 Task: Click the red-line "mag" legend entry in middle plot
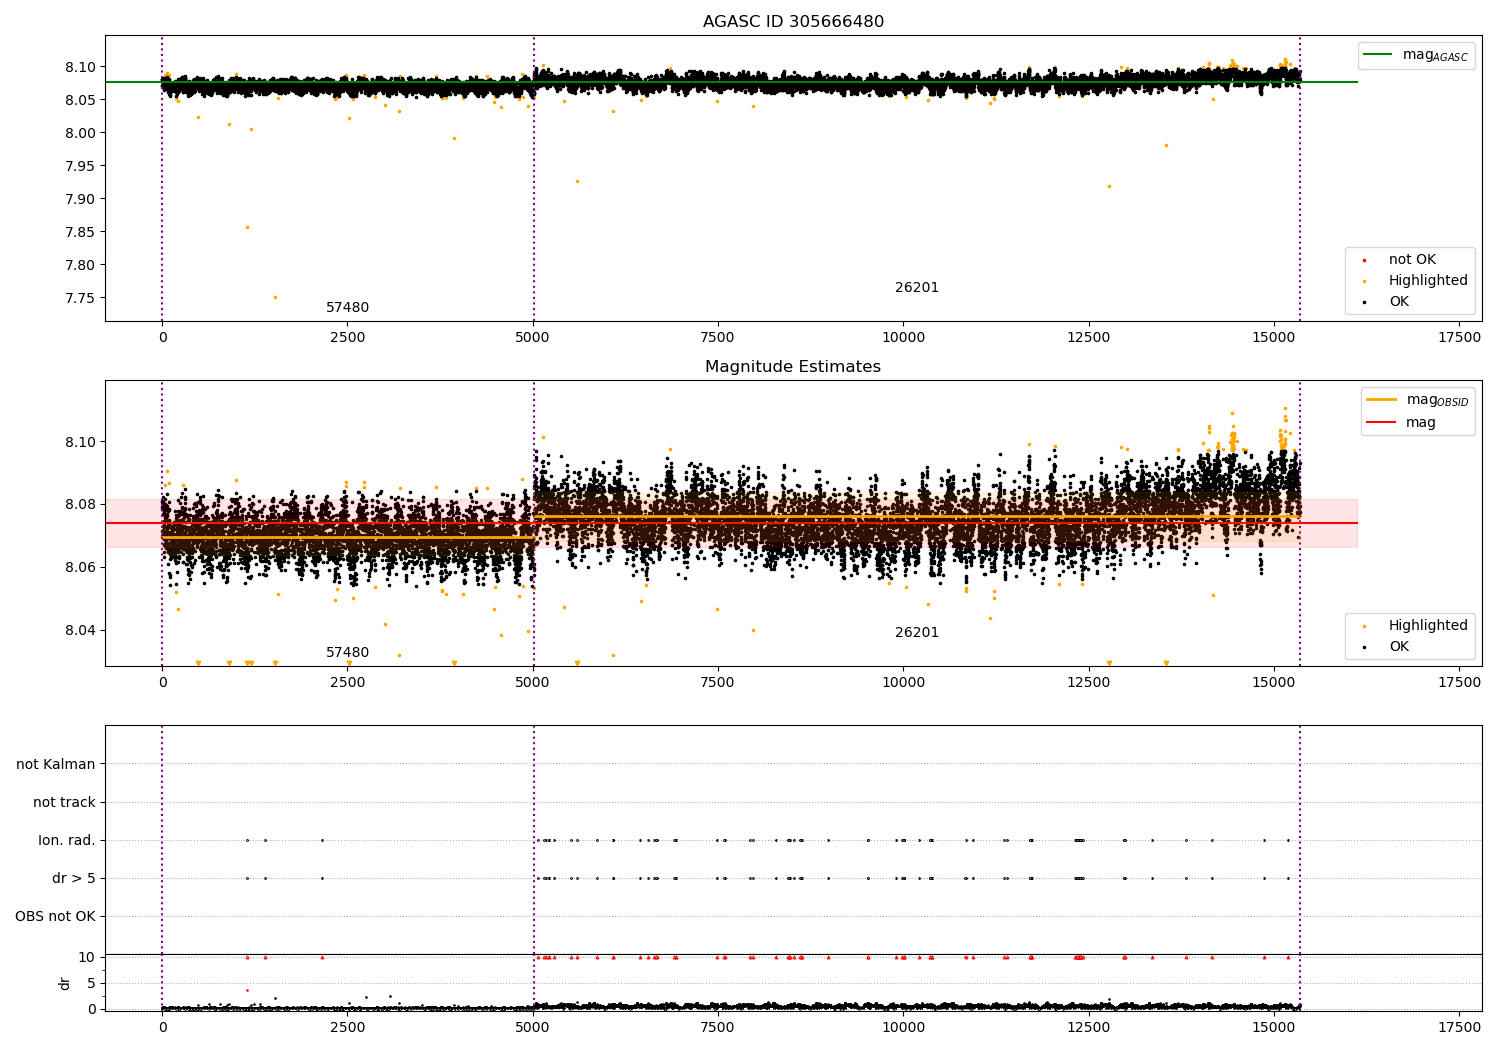pyautogui.click(x=1402, y=423)
